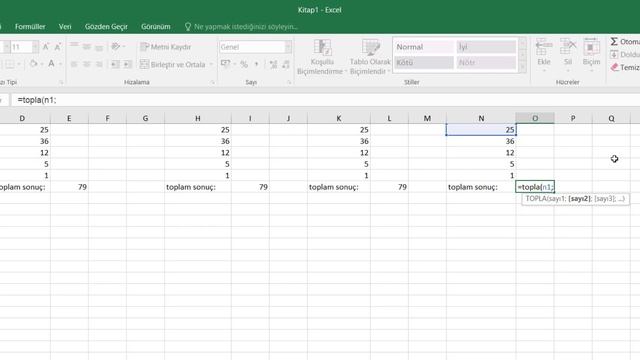640x360 pixels.
Task: Select column N header
Action: point(481,118)
